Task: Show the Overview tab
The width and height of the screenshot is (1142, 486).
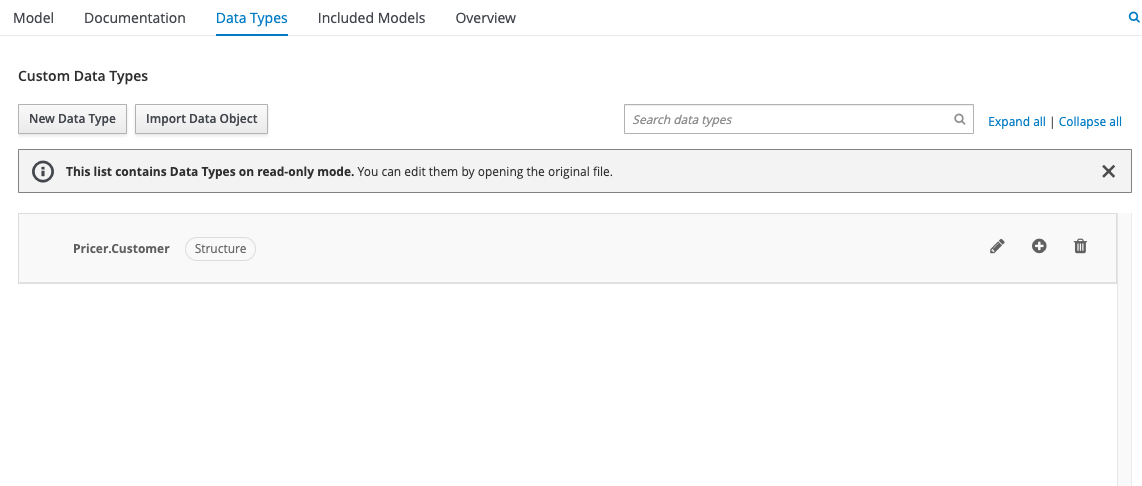Action: pyautogui.click(x=485, y=18)
